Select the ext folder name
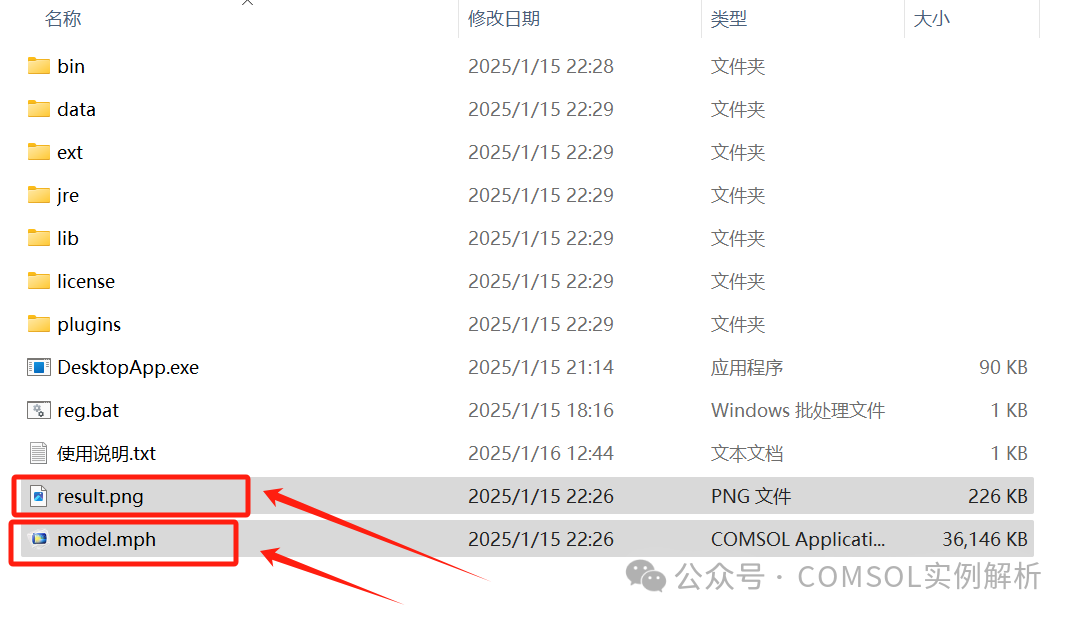 [70, 152]
